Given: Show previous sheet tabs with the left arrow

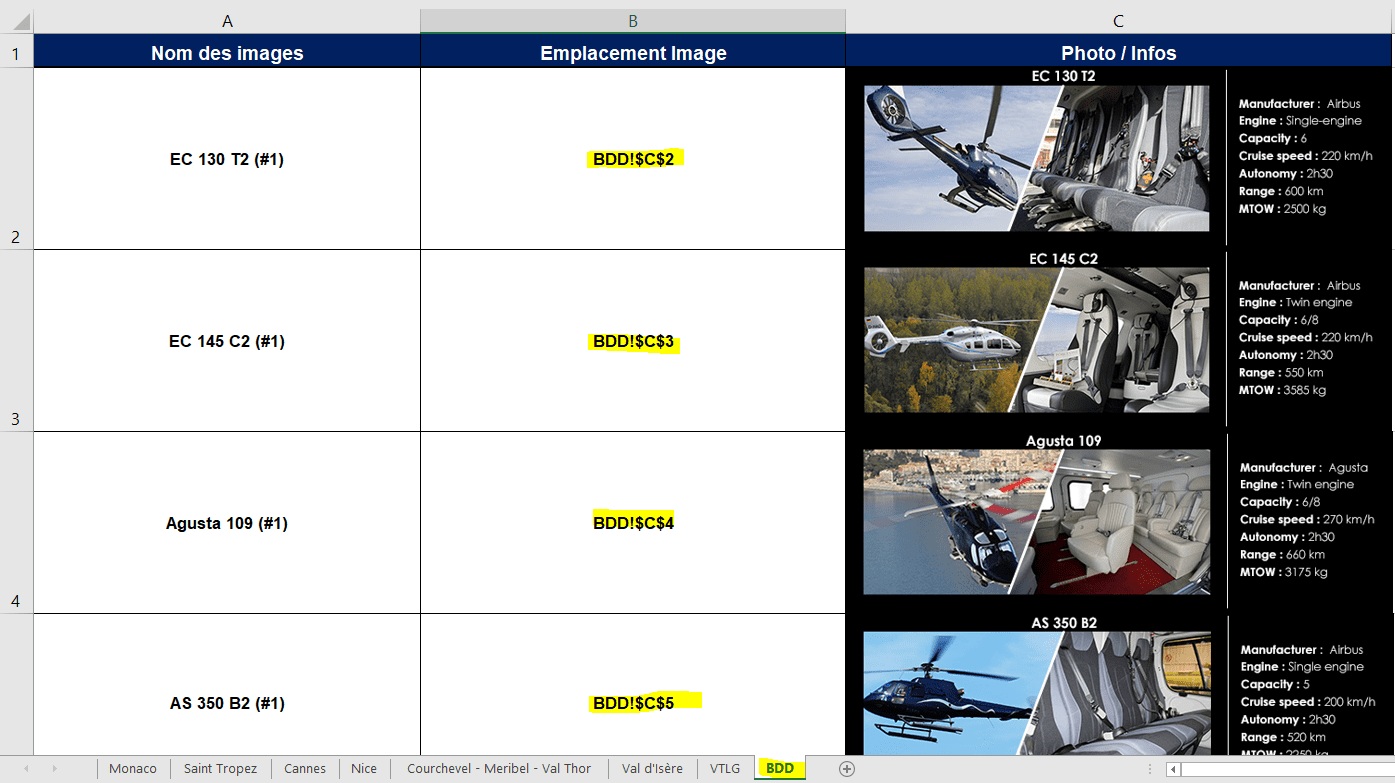Looking at the screenshot, I should (x=26, y=768).
